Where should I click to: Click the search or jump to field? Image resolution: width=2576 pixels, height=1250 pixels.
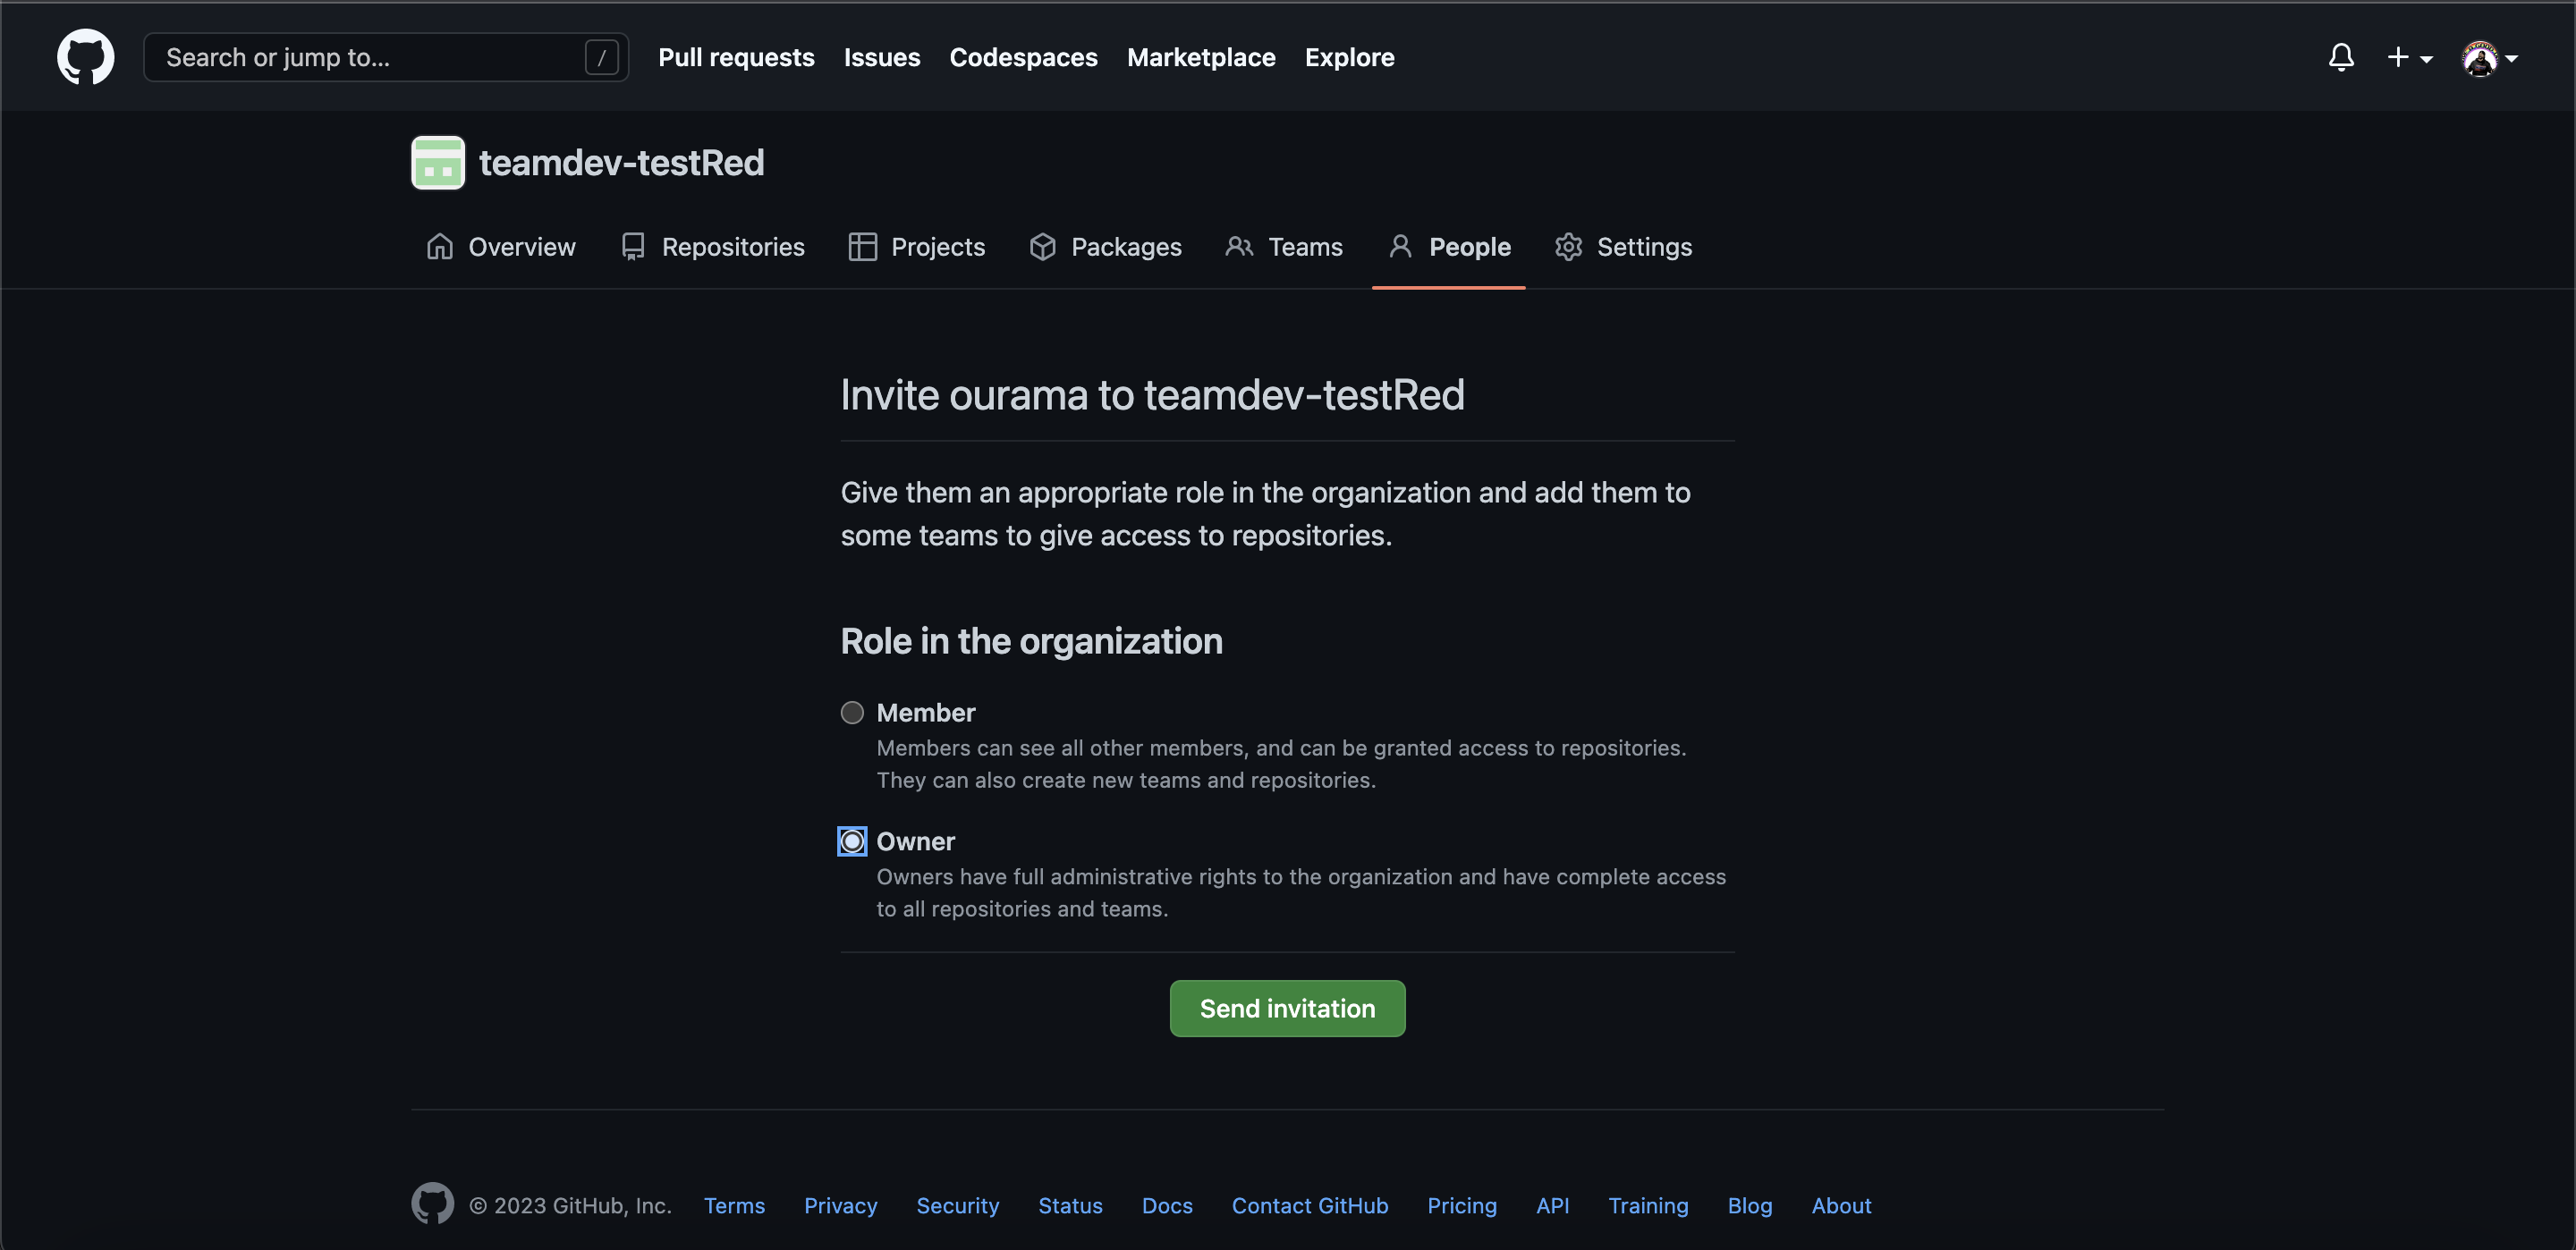tap(385, 57)
